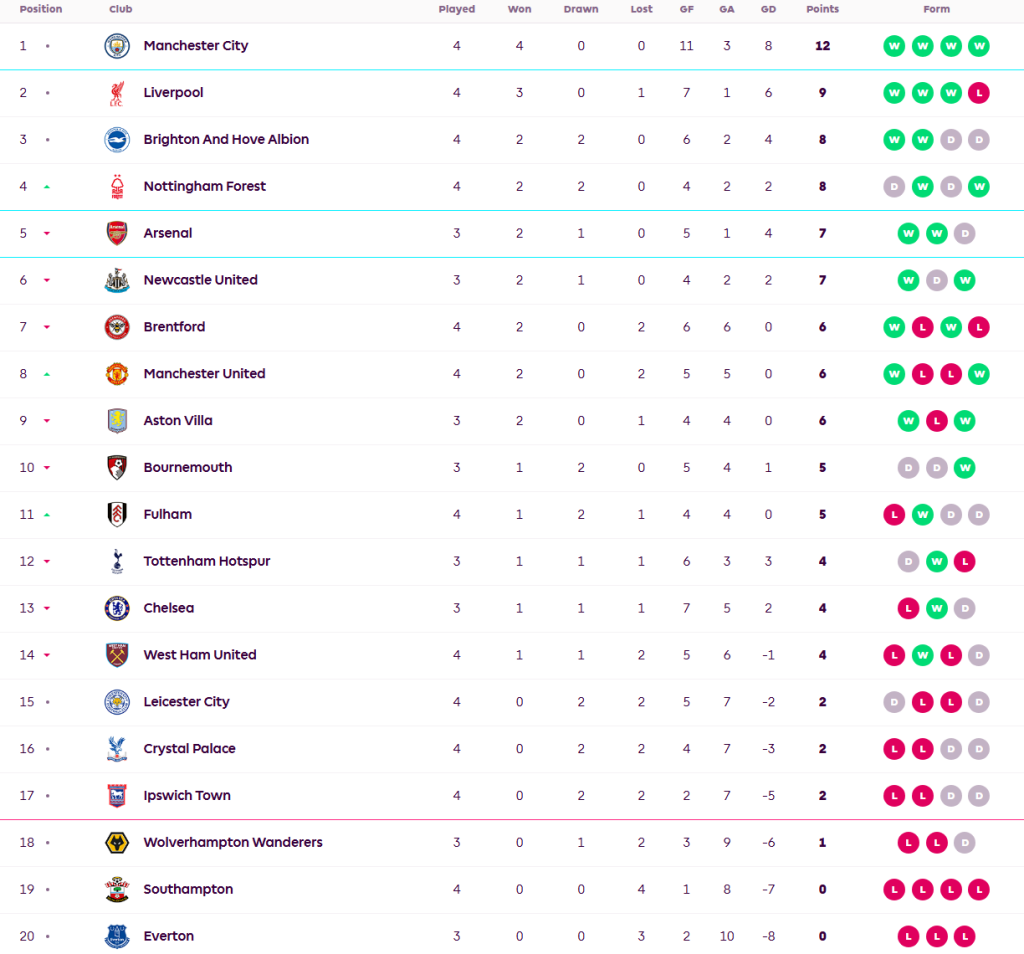Click Liverpool's red L form badge
This screenshot has width=1024, height=954.
pos(978,93)
